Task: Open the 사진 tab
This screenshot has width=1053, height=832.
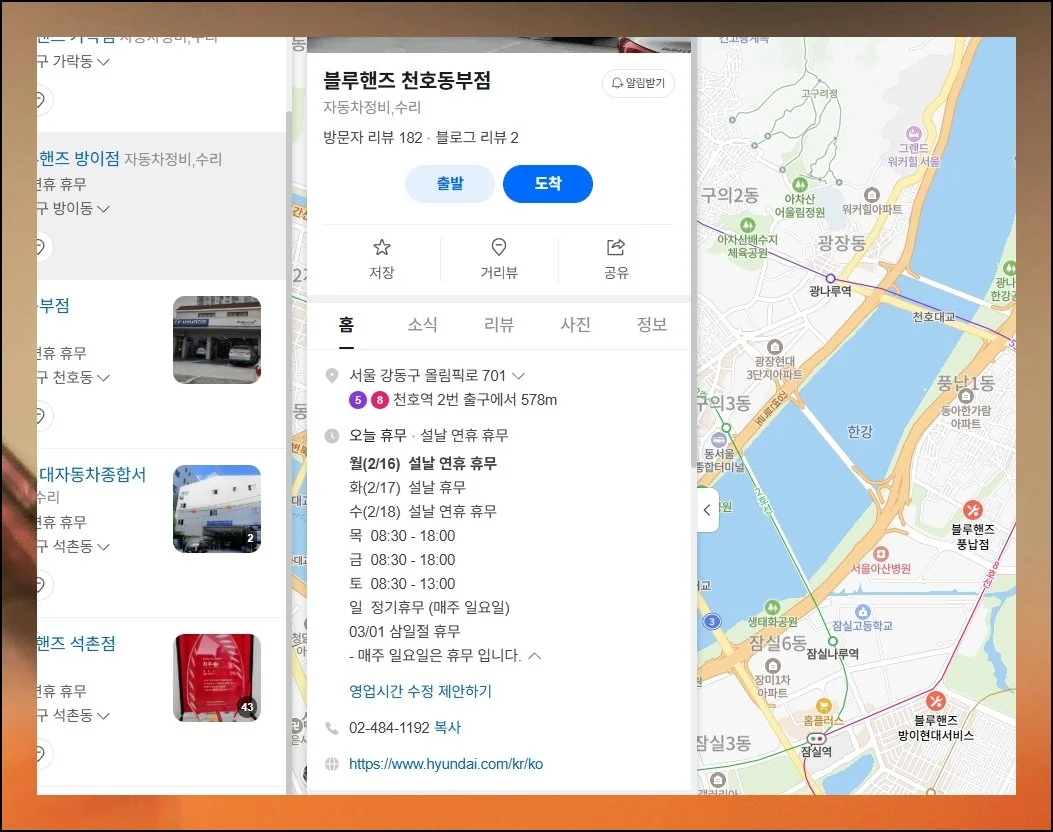Action: point(575,324)
